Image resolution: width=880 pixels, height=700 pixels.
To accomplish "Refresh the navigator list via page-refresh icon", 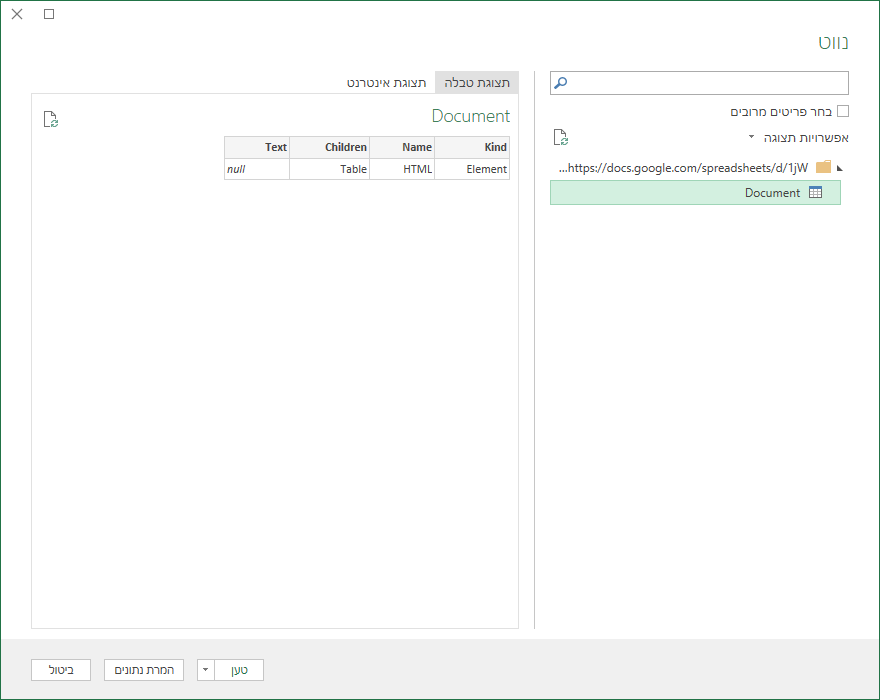I will (561, 137).
